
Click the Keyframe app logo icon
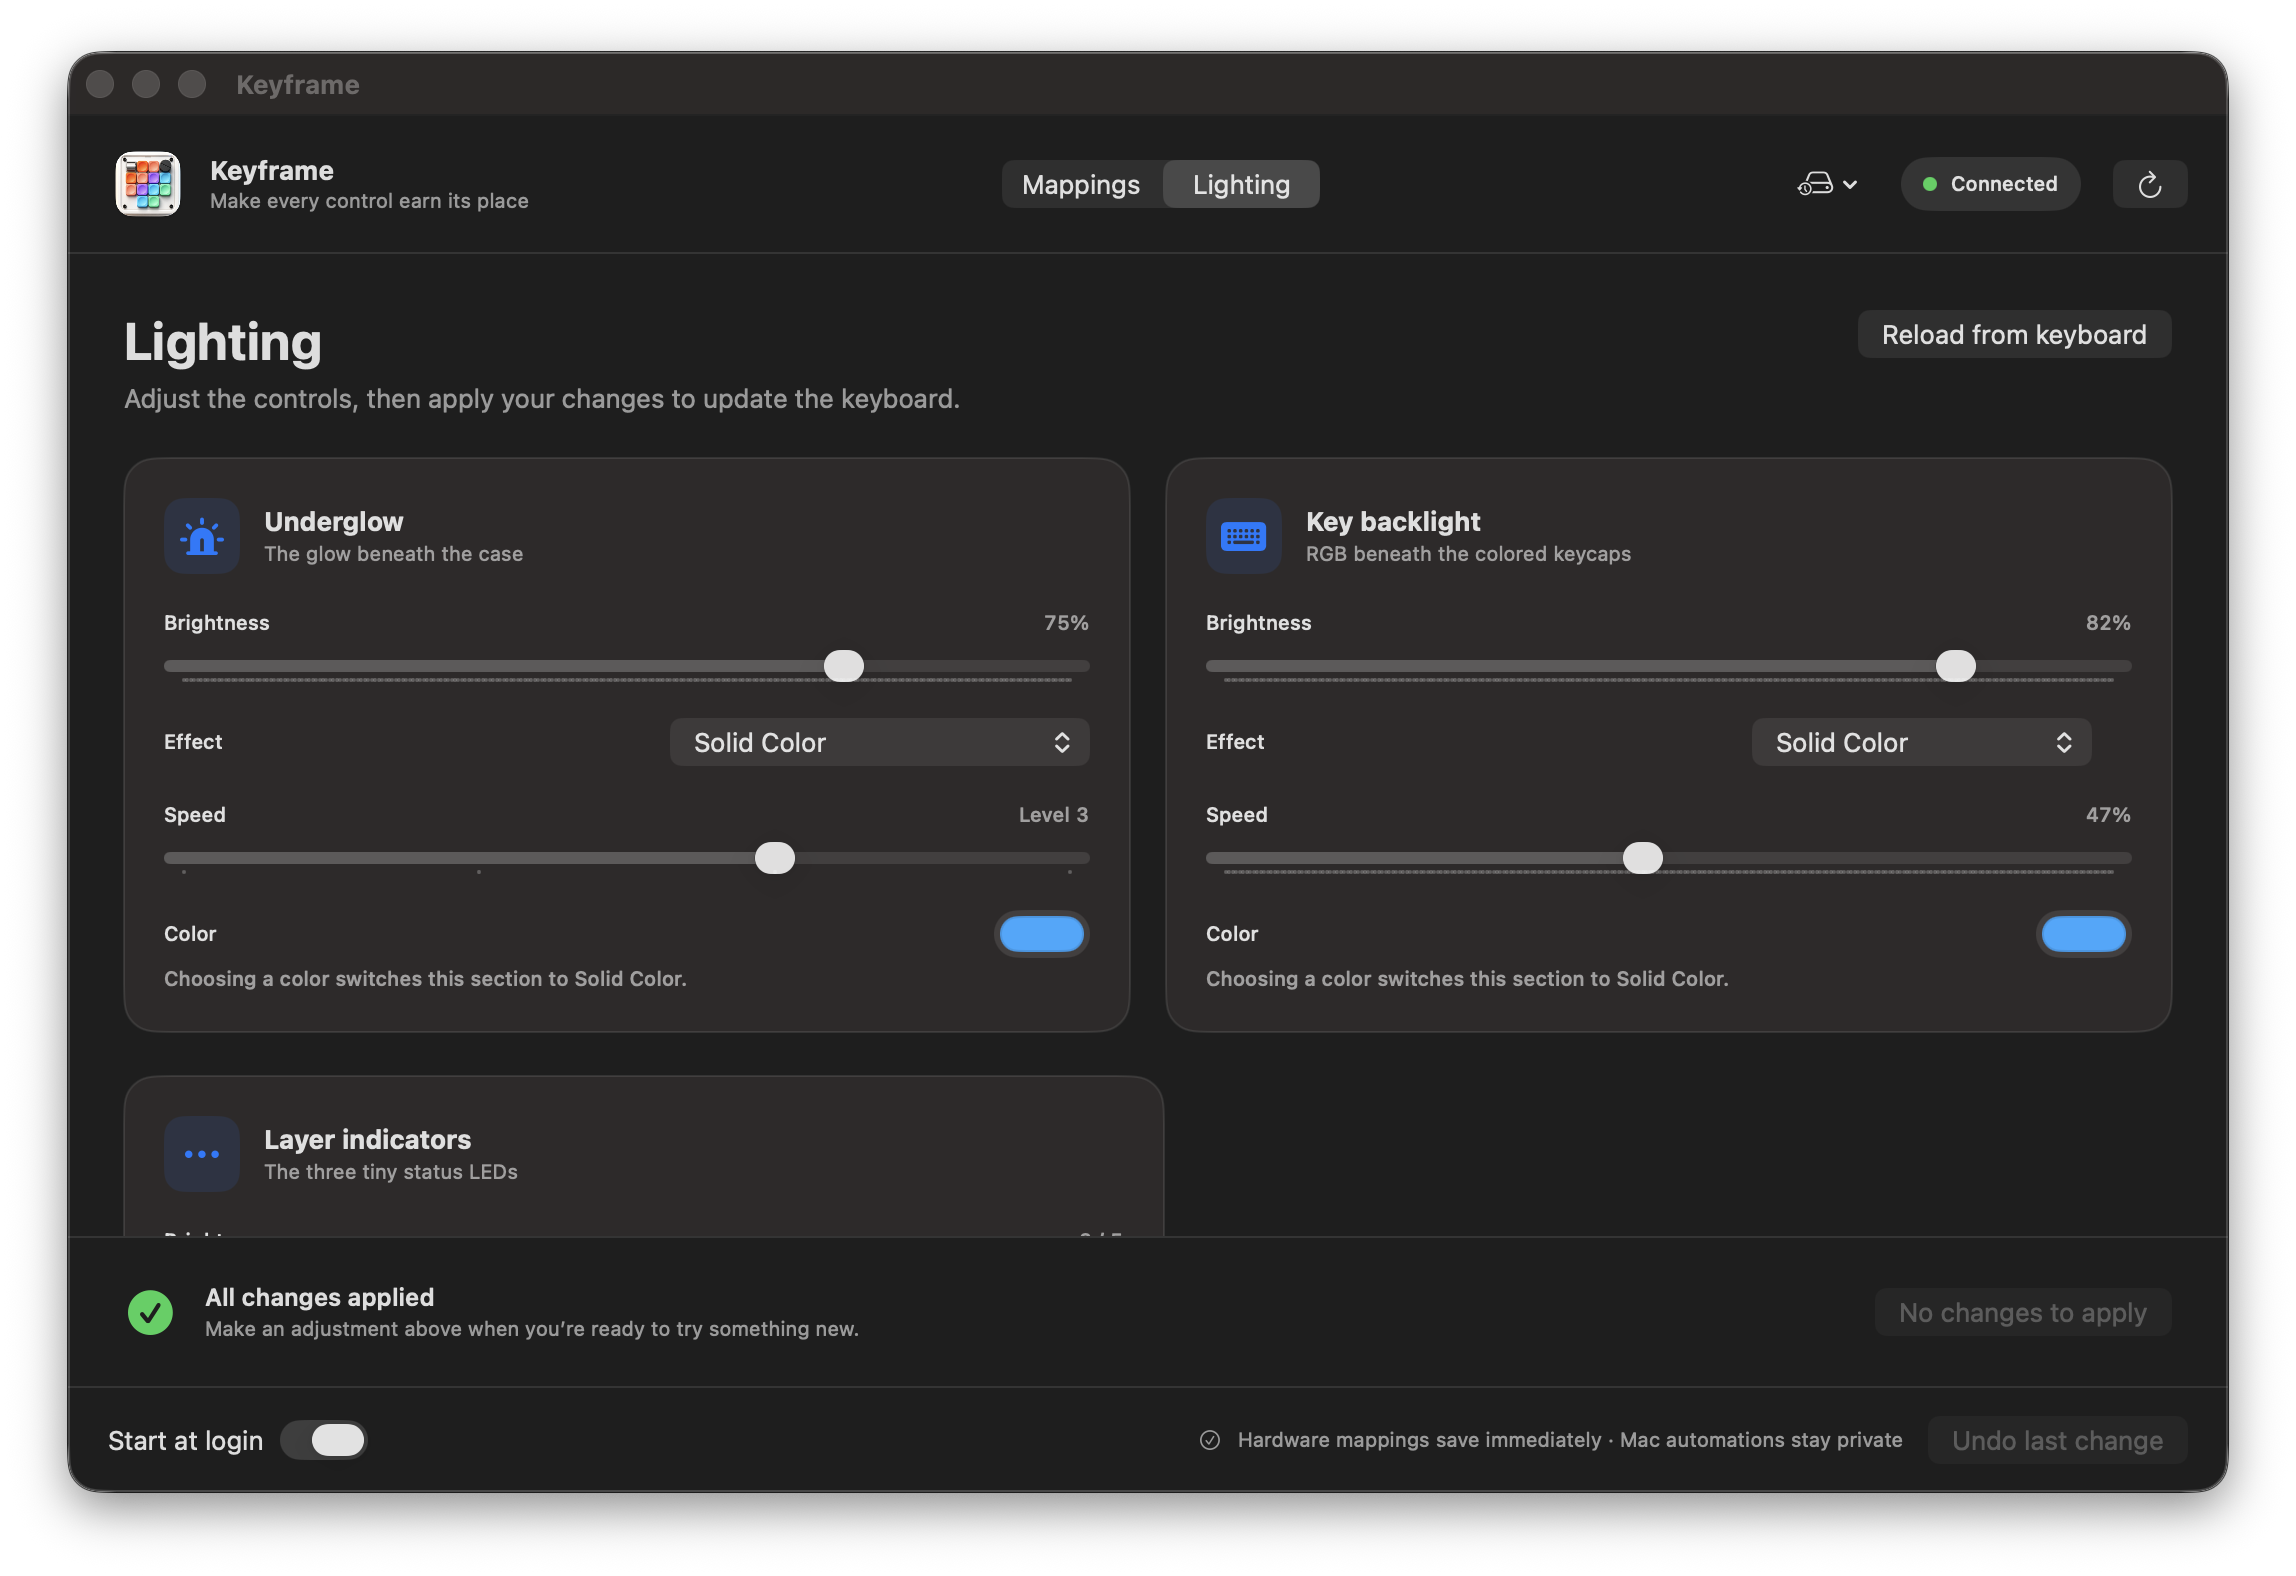tap(148, 184)
